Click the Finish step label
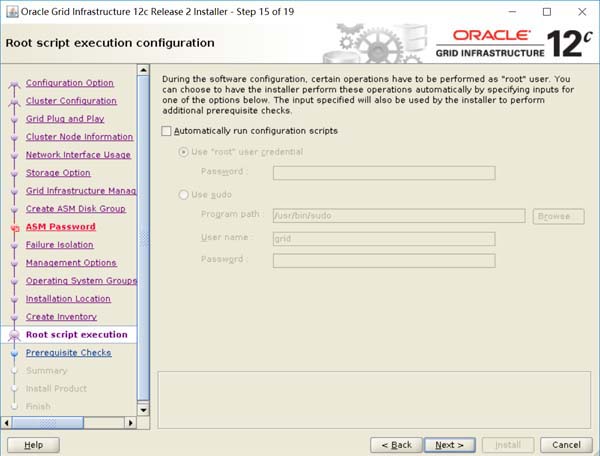The height and width of the screenshot is (456, 600). click(x=38, y=407)
